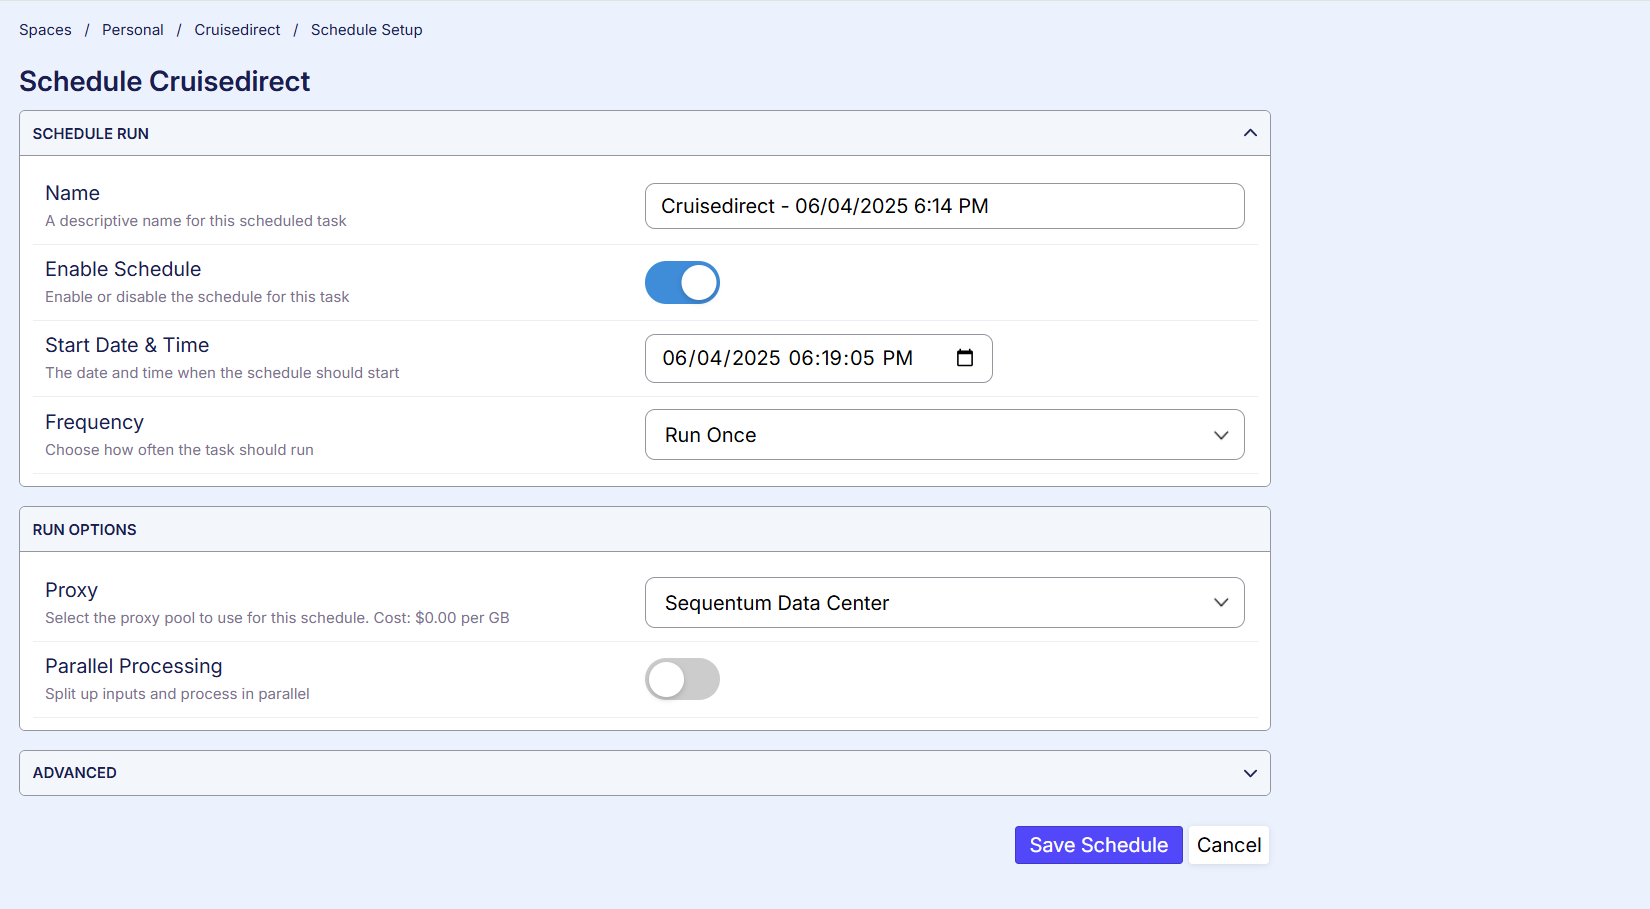This screenshot has height=909, width=1650.
Task: Click the Run Options section header
Action: pyautogui.click(x=85, y=530)
